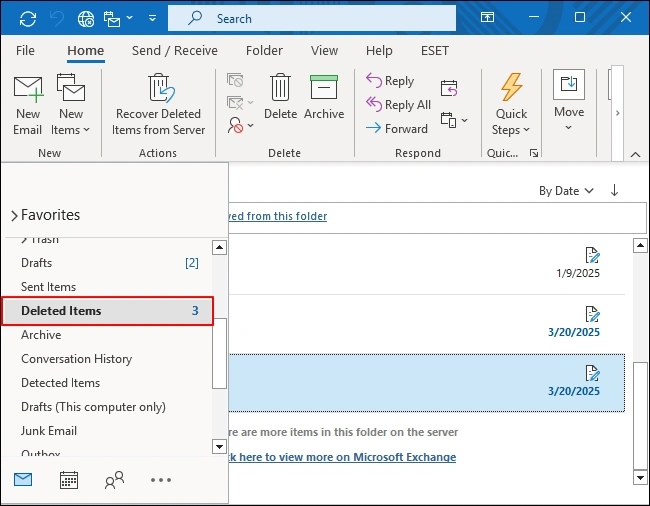
Task: Click the Delete trash can button
Action: [280, 97]
